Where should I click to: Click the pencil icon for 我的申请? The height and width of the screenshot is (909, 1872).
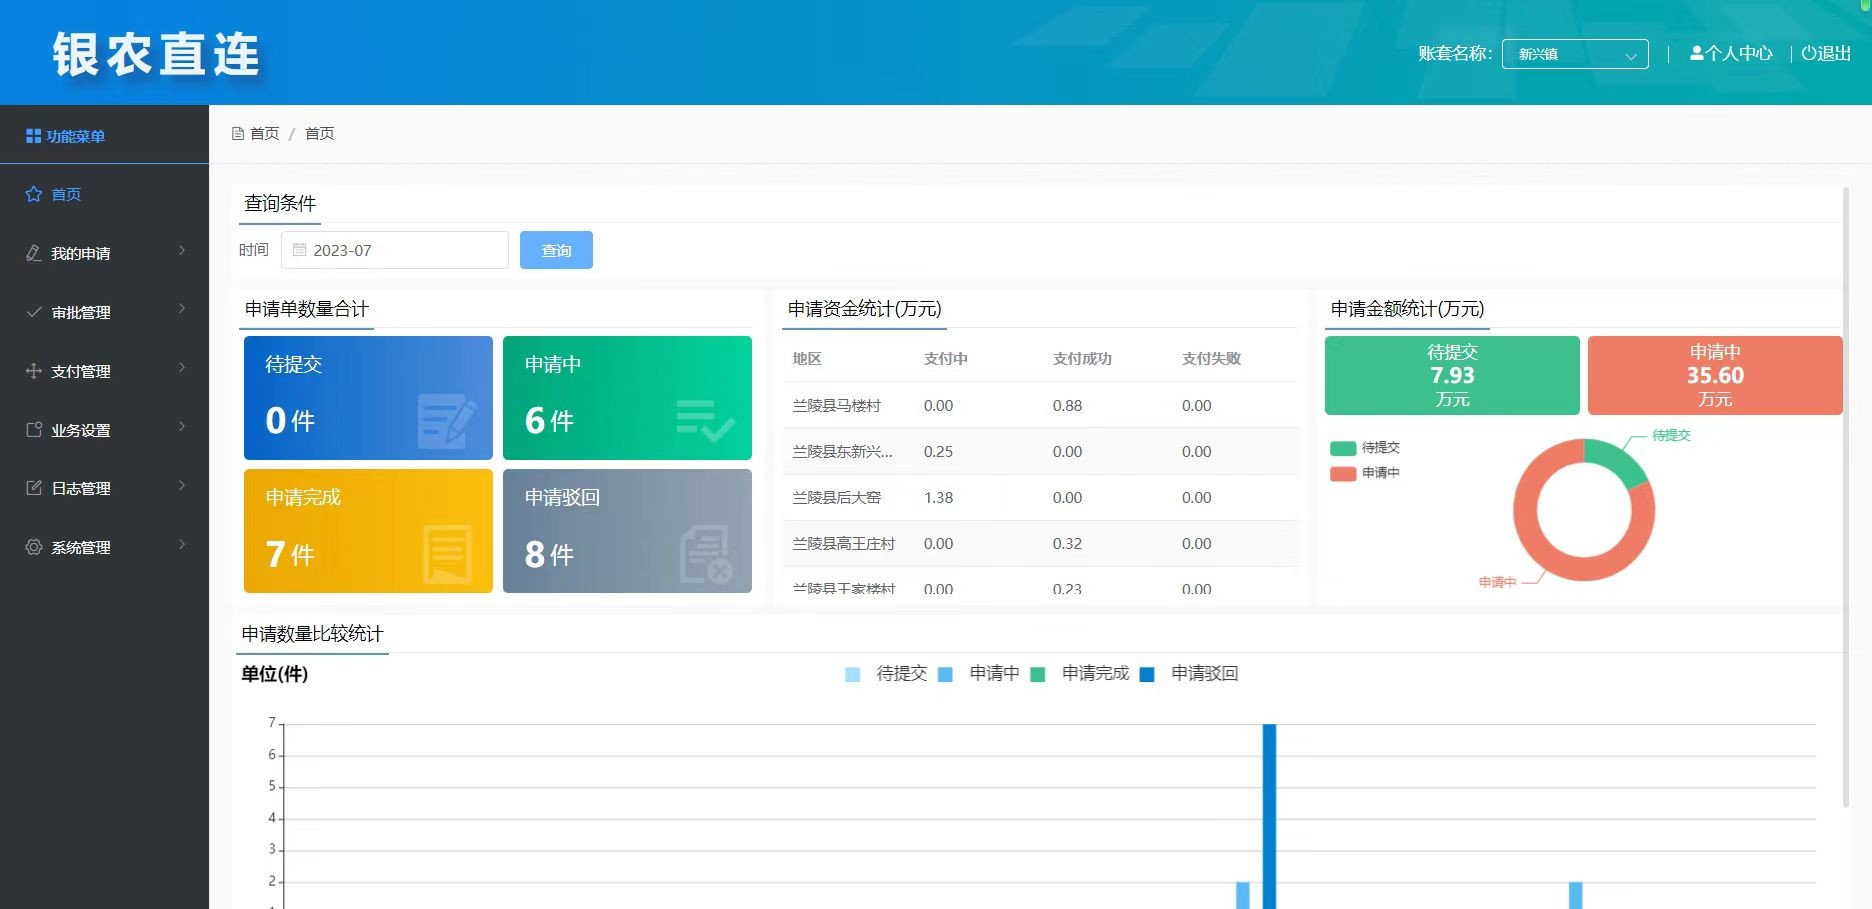coord(33,253)
